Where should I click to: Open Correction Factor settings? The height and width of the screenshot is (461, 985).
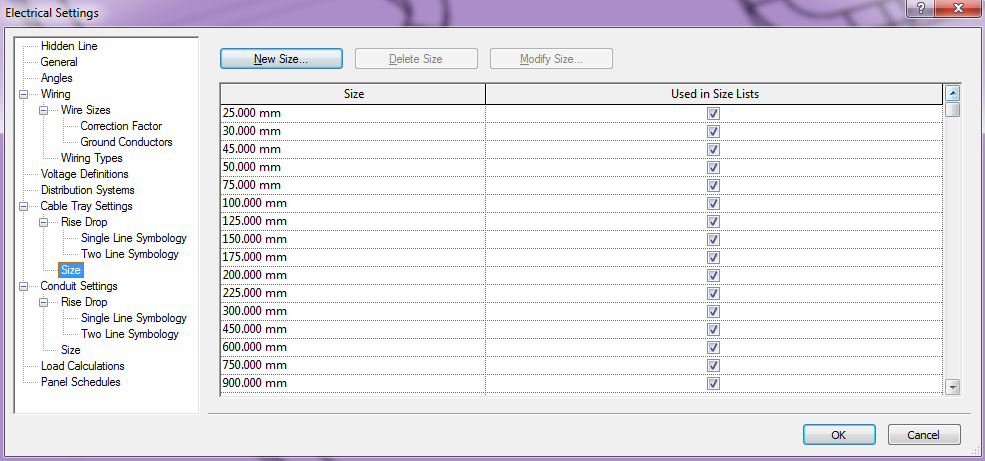(121, 126)
